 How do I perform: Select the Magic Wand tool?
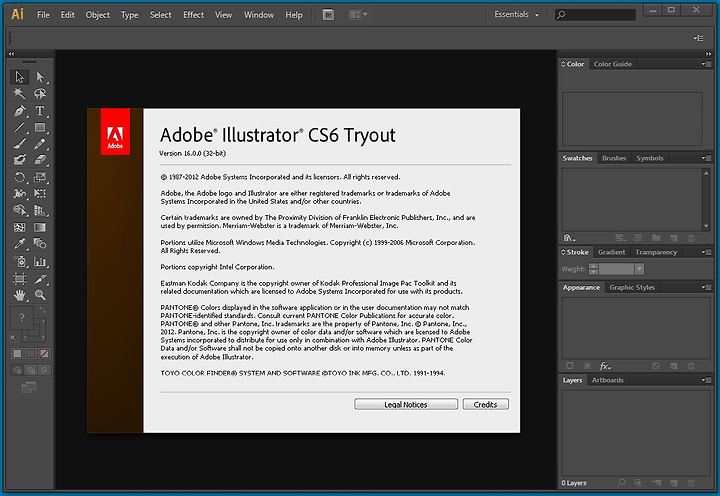pos(19,93)
